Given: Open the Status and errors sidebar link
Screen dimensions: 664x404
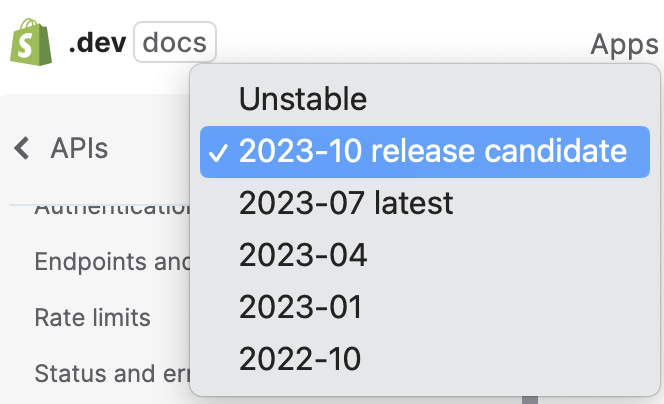Looking at the screenshot, I should pos(110,374).
